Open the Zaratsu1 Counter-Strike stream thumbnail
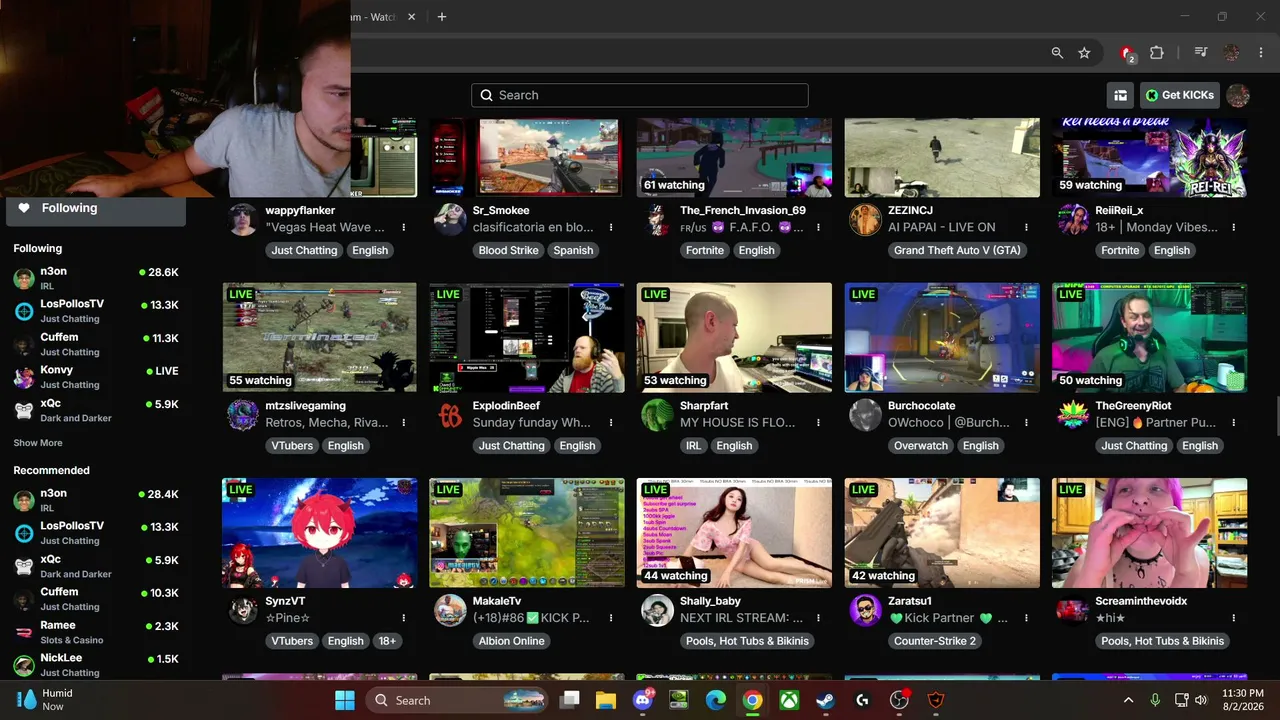The height and width of the screenshot is (720, 1280). 942,532
